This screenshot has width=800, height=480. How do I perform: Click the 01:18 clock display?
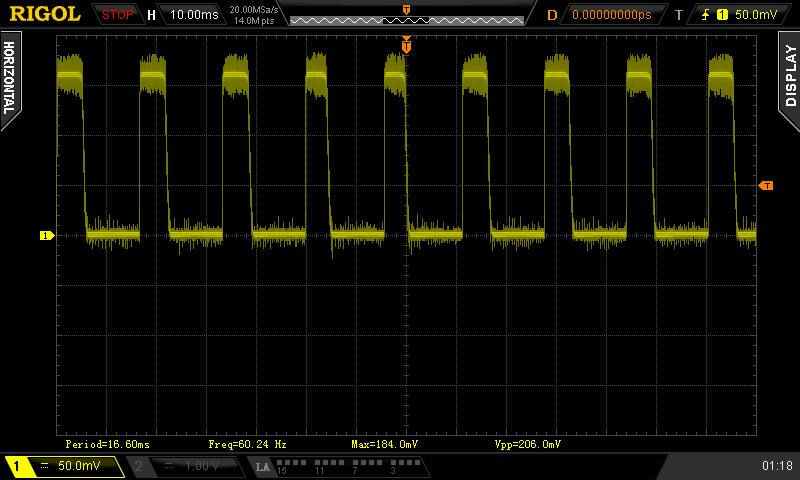coord(777,465)
